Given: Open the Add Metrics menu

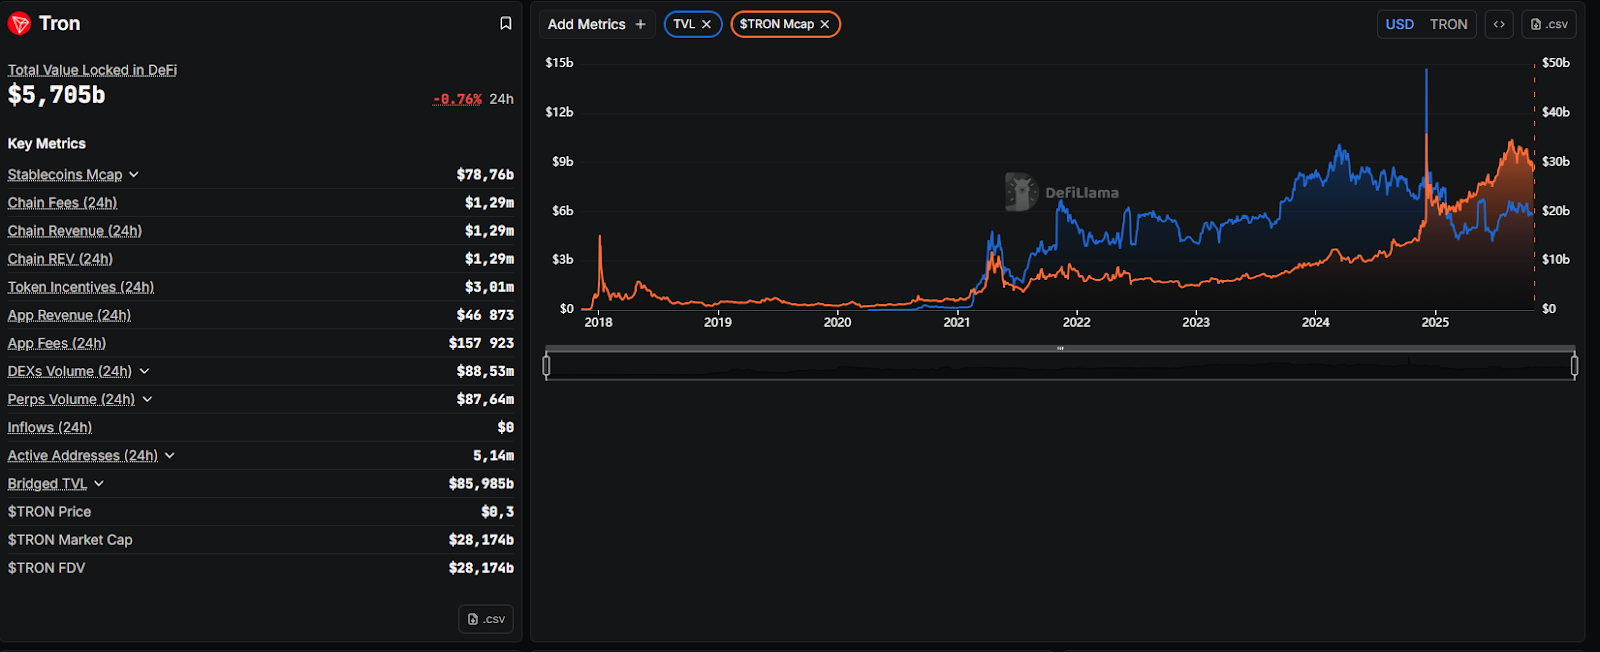Looking at the screenshot, I should click(x=597, y=24).
